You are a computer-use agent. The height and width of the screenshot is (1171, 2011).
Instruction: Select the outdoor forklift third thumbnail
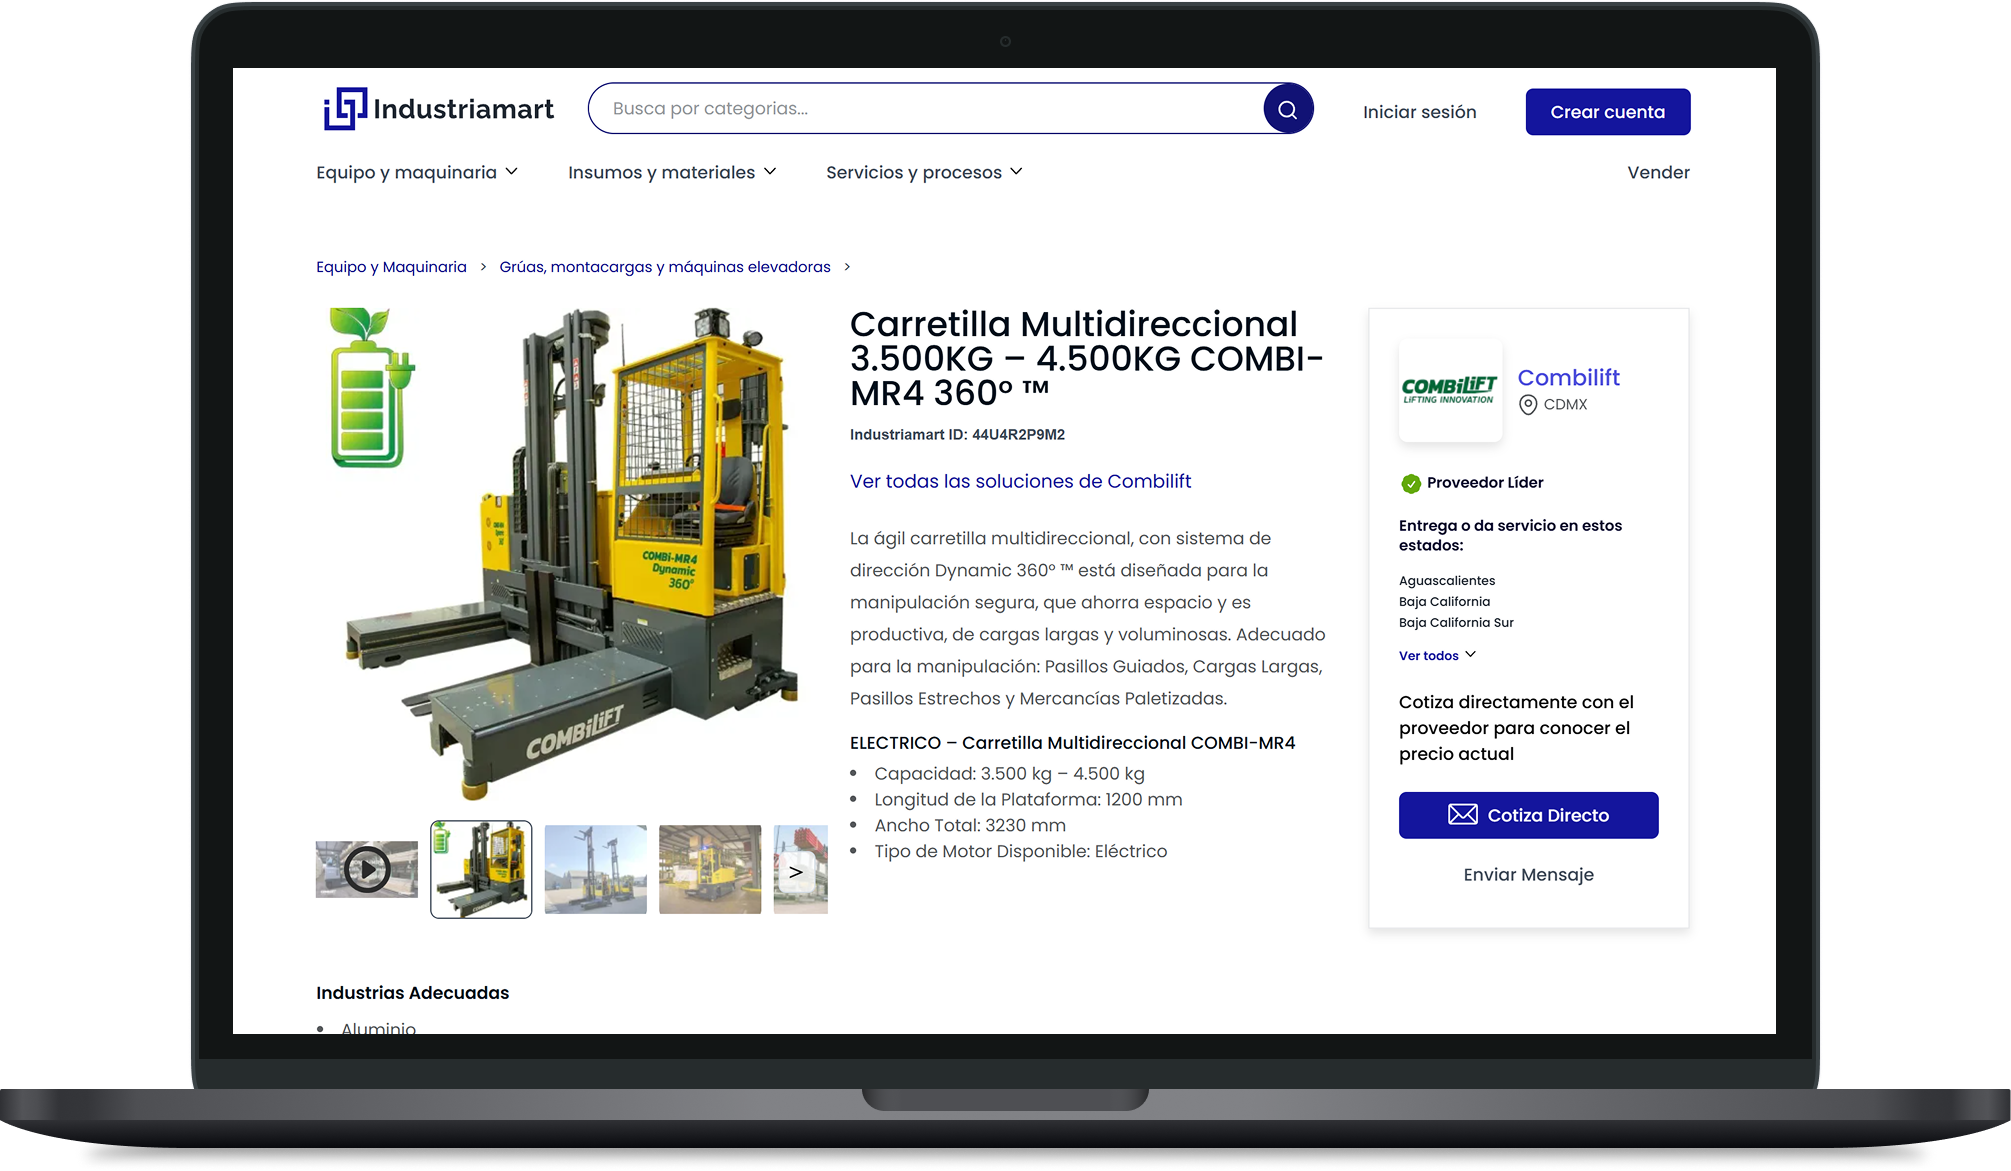point(596,869)
